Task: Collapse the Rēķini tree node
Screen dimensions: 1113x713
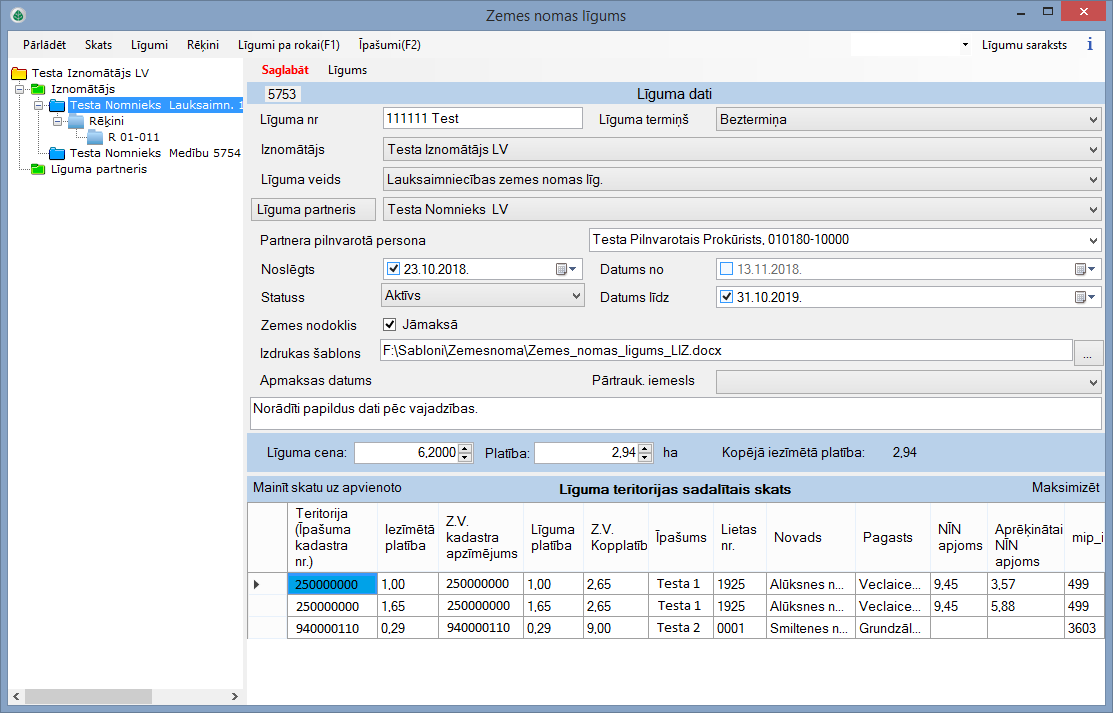Action: coord(57,121)
